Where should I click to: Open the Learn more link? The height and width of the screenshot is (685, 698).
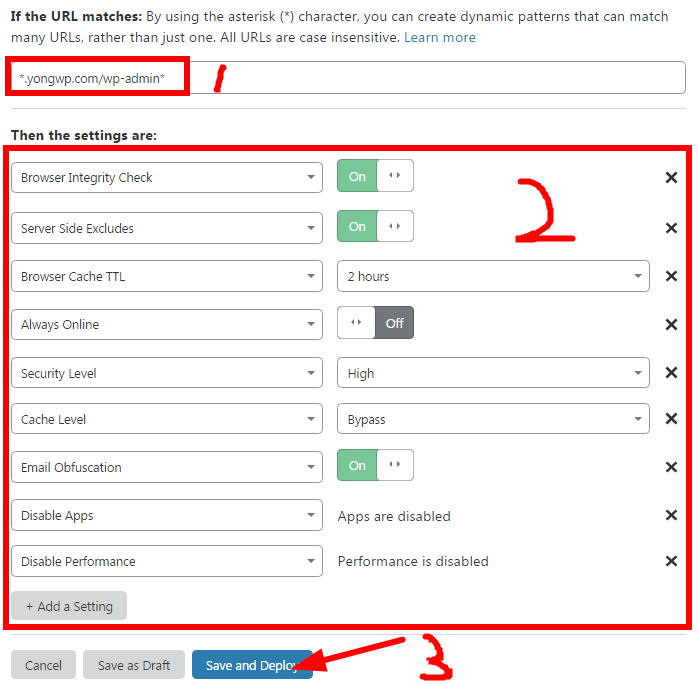click(439, 37)
